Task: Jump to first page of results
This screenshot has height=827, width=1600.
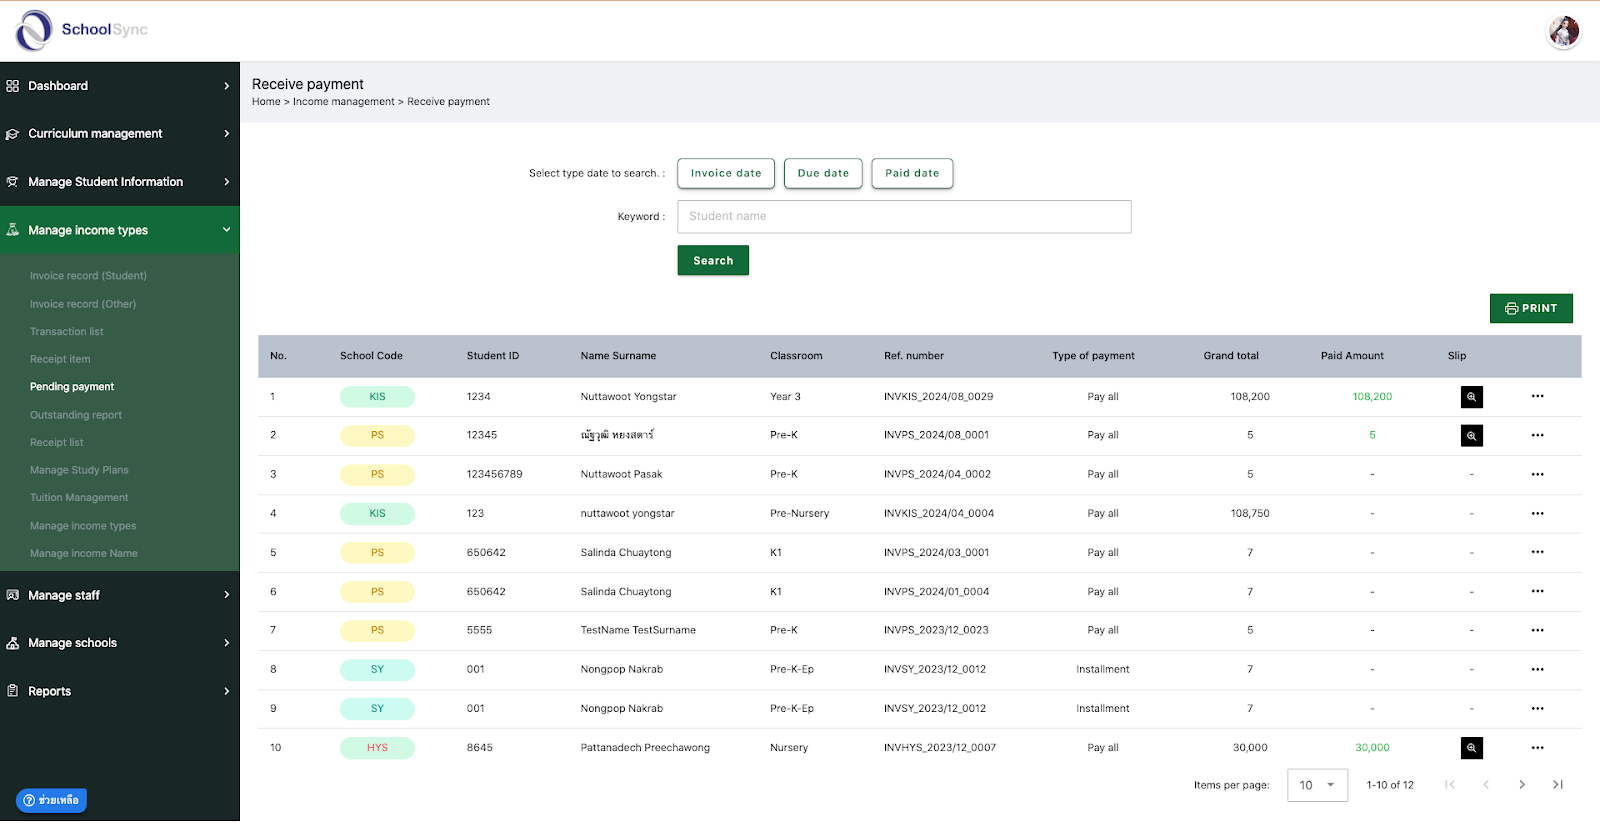Action: pyautogui.click(x=1450, y=785)
